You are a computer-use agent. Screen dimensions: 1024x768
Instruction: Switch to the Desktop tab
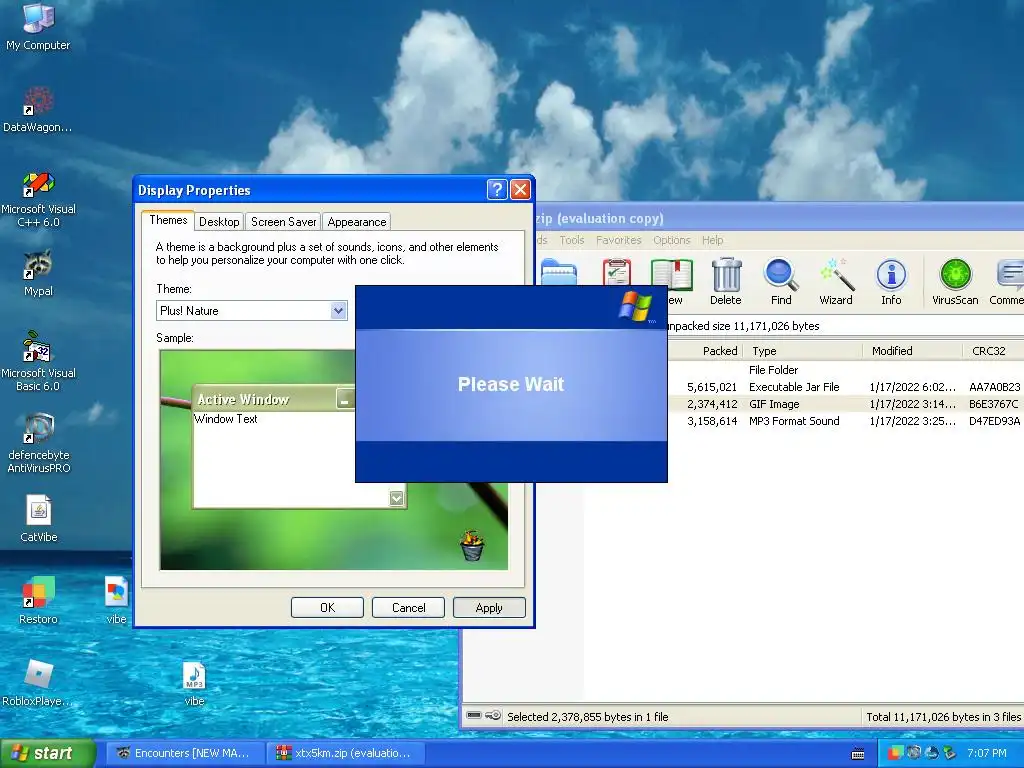[219, 221]
